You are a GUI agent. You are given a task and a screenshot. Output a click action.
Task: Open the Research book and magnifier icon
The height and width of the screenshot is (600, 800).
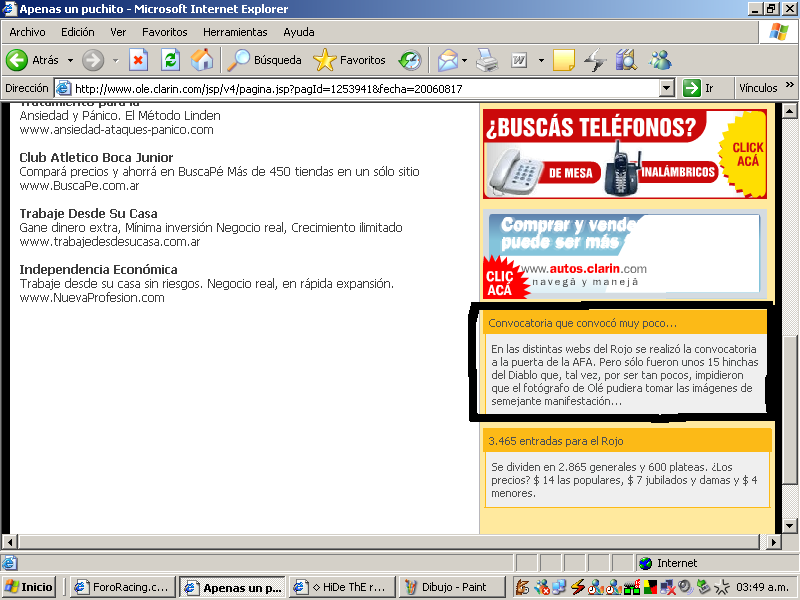[627, 60]
